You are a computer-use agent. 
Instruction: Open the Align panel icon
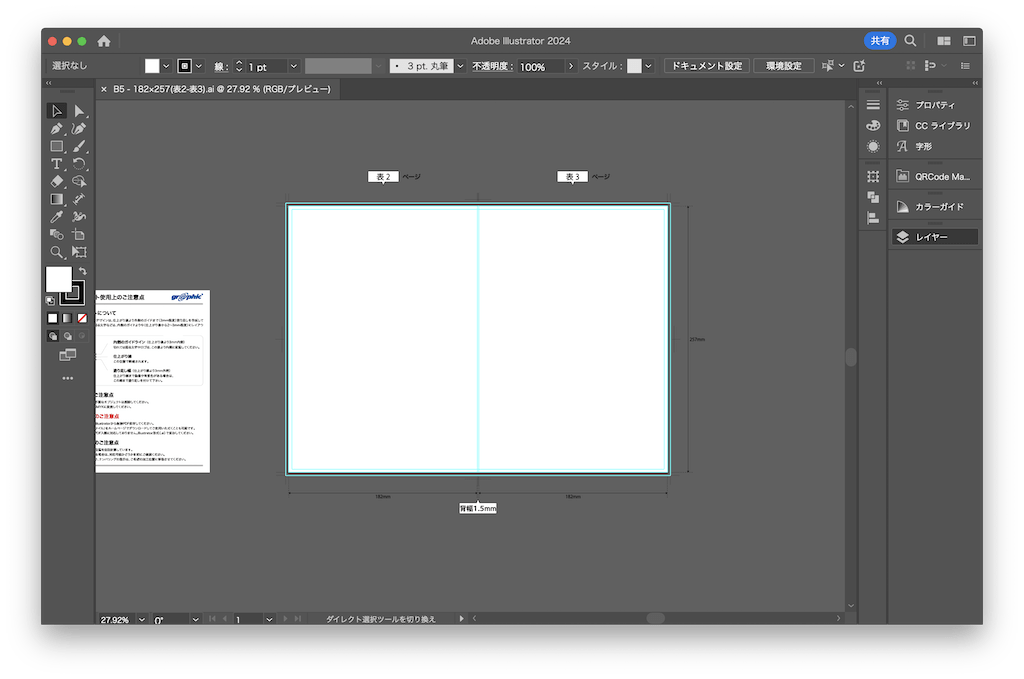(873, 217)
